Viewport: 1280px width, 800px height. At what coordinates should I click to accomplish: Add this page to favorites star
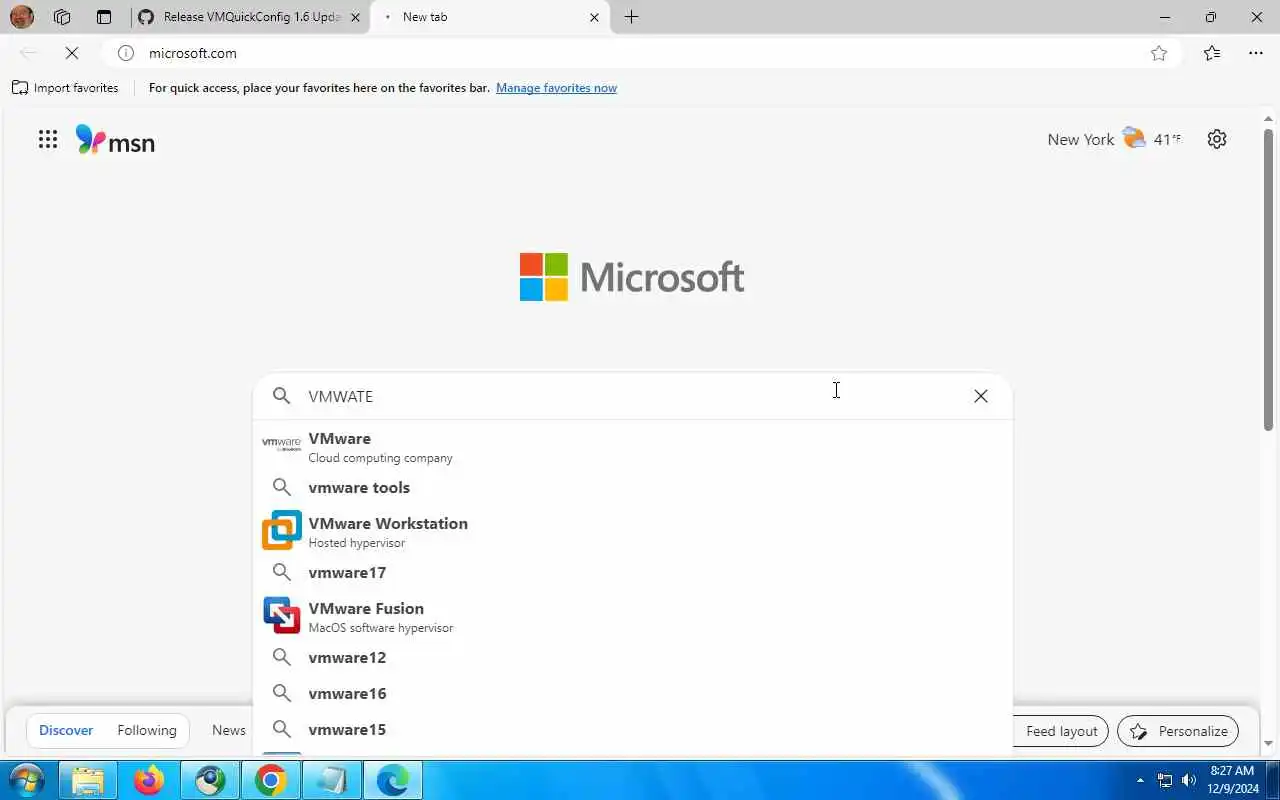pyautogui.click(x=1159, y=53)
